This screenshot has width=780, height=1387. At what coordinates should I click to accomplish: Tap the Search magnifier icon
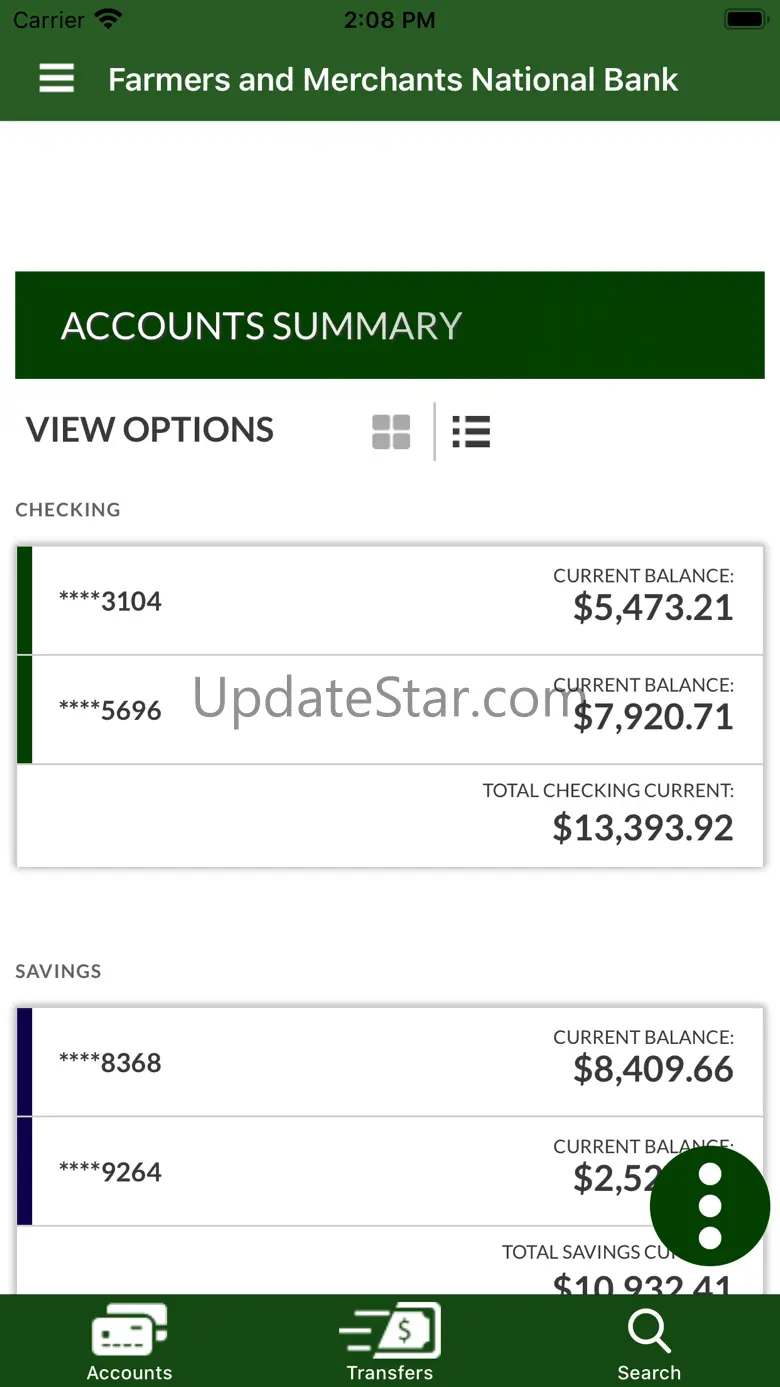tap(649, 1331)
